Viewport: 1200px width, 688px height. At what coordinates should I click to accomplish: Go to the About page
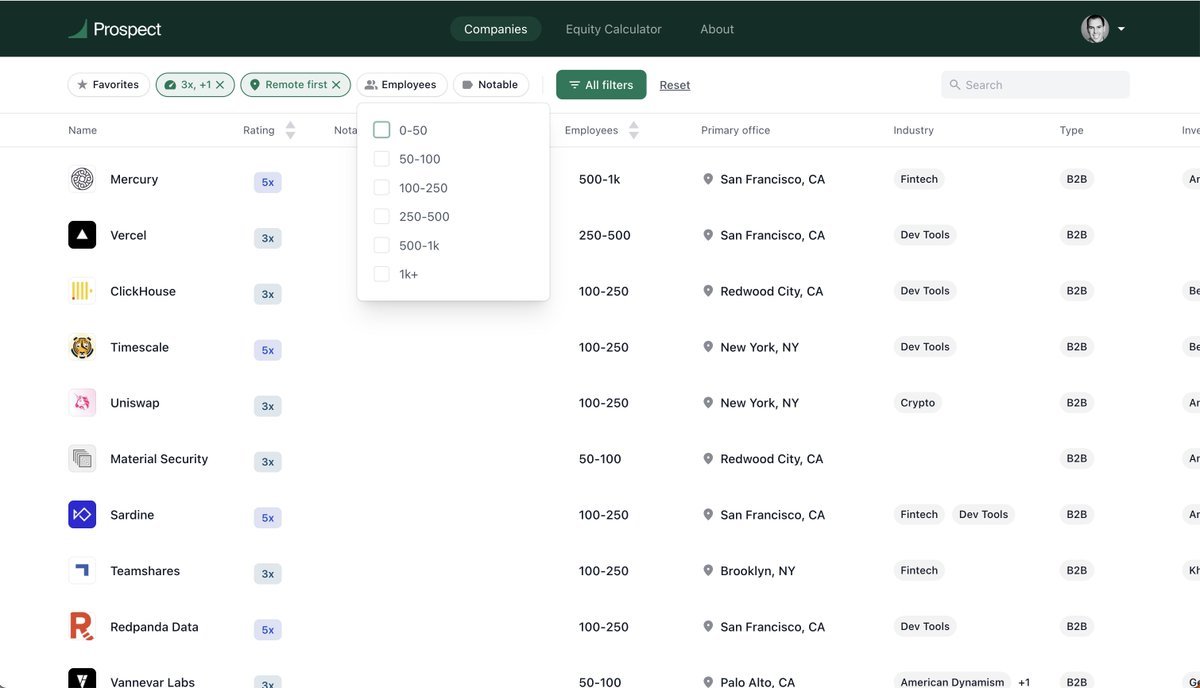tap(717, 29)
